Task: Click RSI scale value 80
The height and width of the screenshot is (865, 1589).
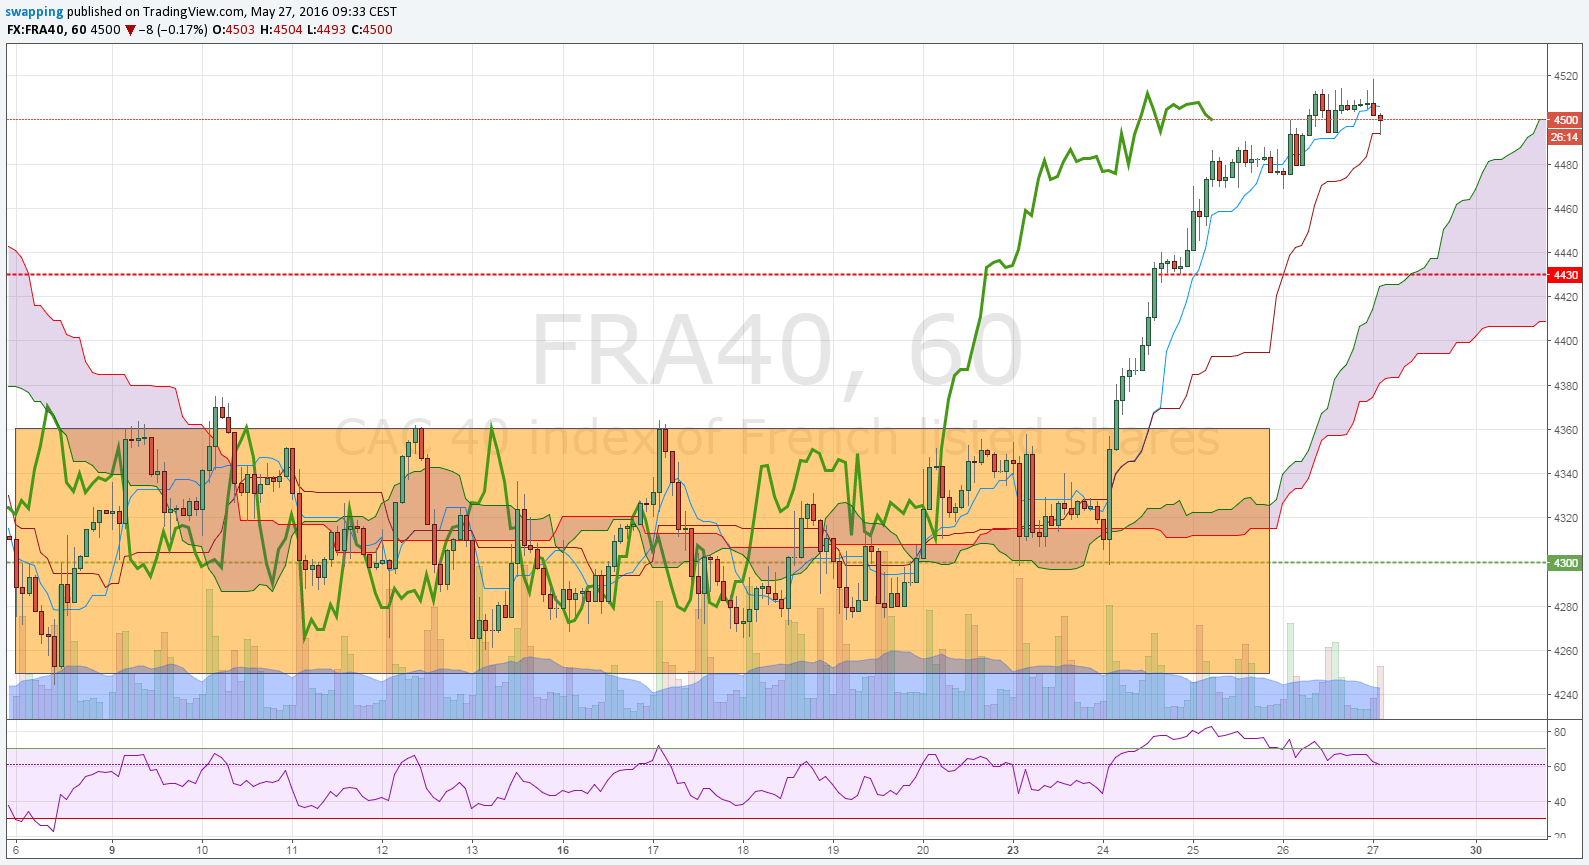Action: coord(1559,732)
